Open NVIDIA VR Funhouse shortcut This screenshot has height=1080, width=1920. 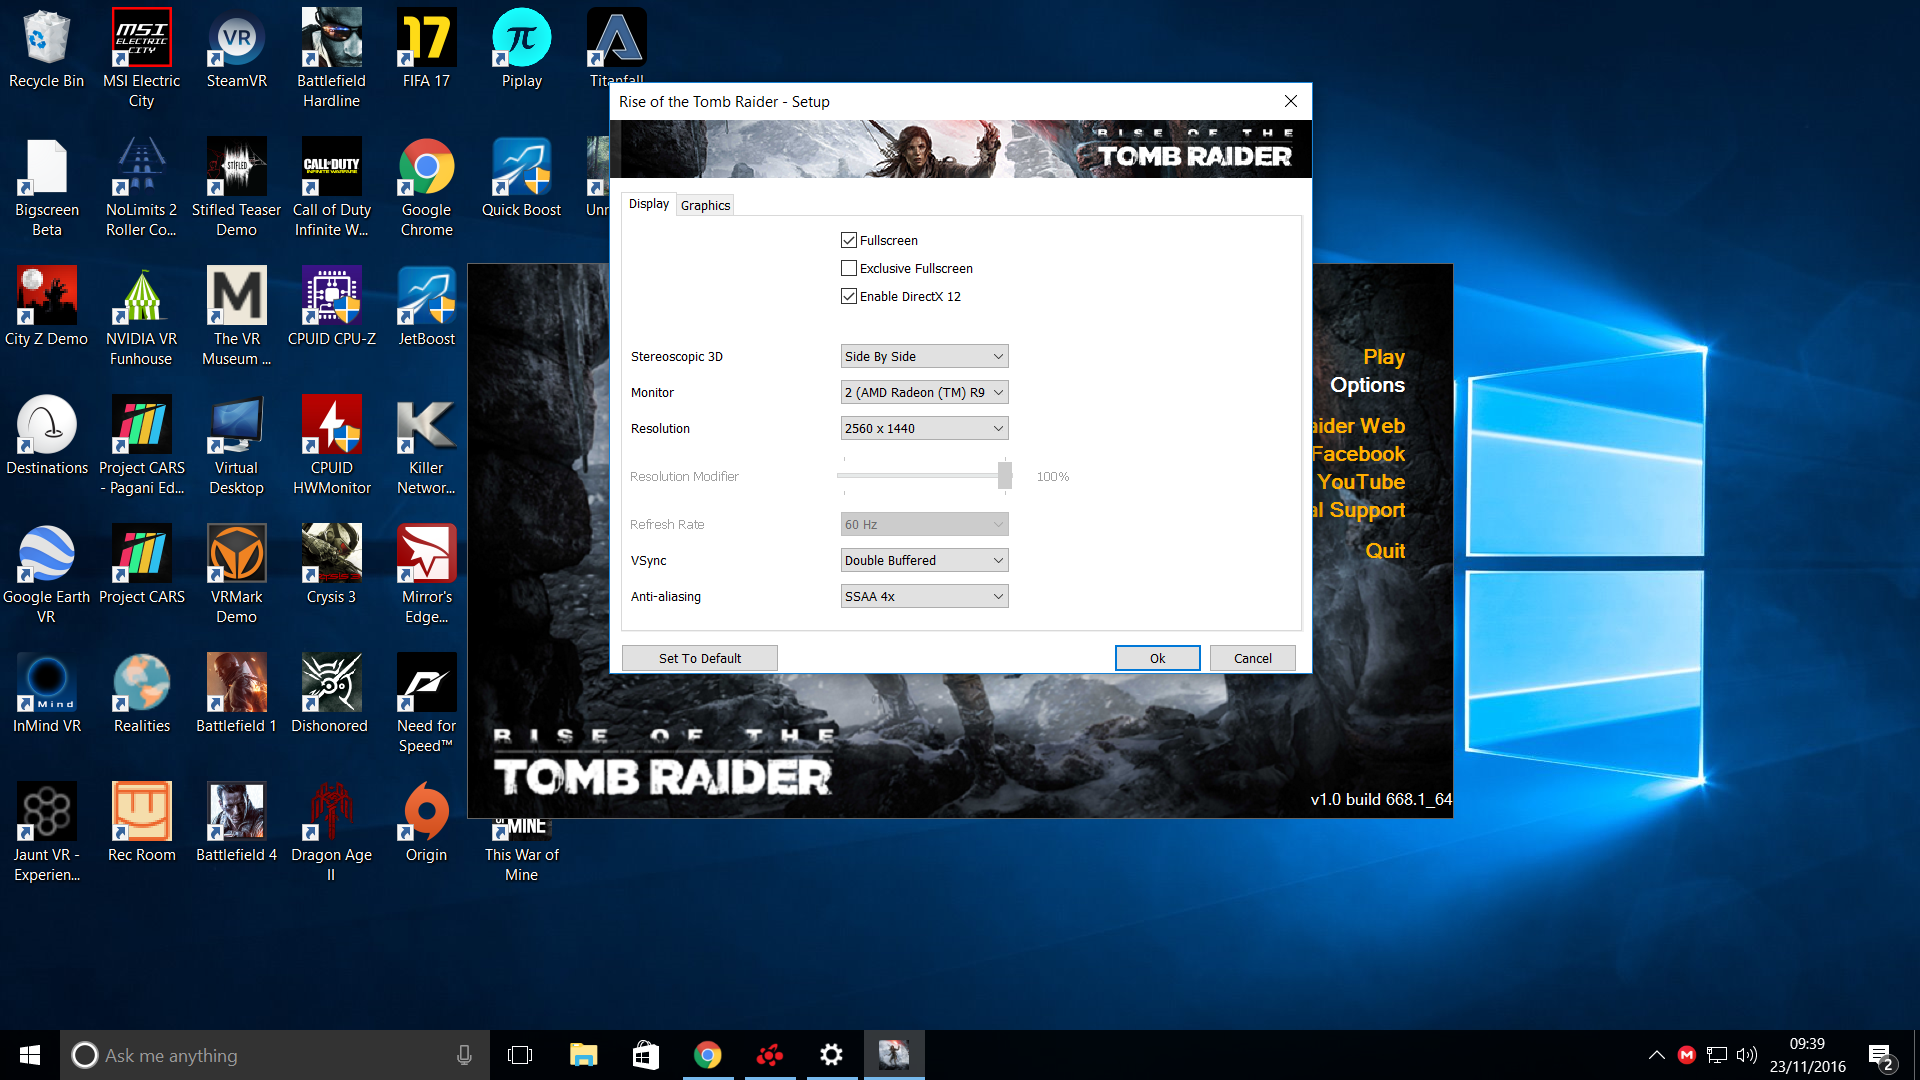click(141, 317)
